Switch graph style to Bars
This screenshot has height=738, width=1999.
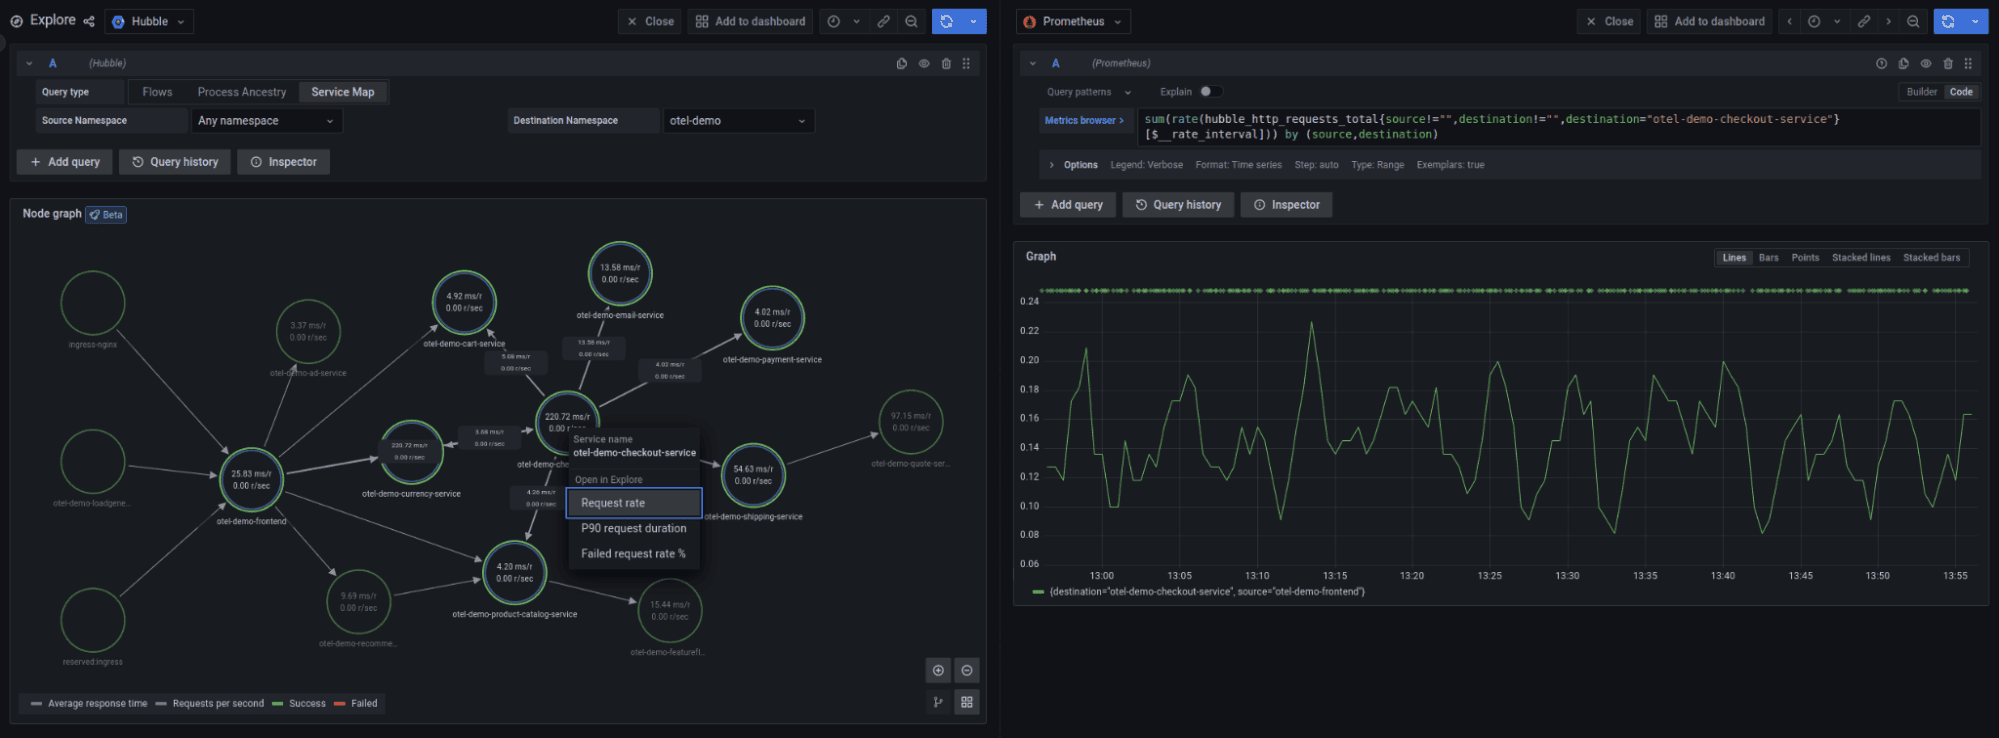click(x=1768, y=258)
